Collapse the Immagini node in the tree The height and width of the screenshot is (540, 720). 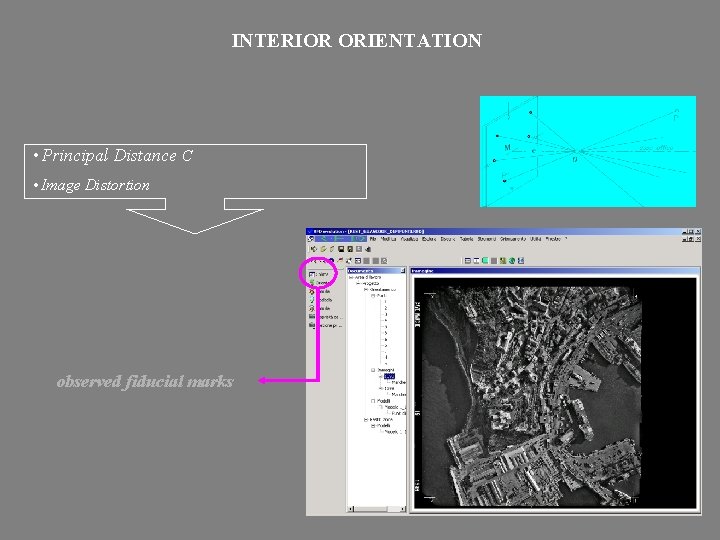click(x=373, y=370)
